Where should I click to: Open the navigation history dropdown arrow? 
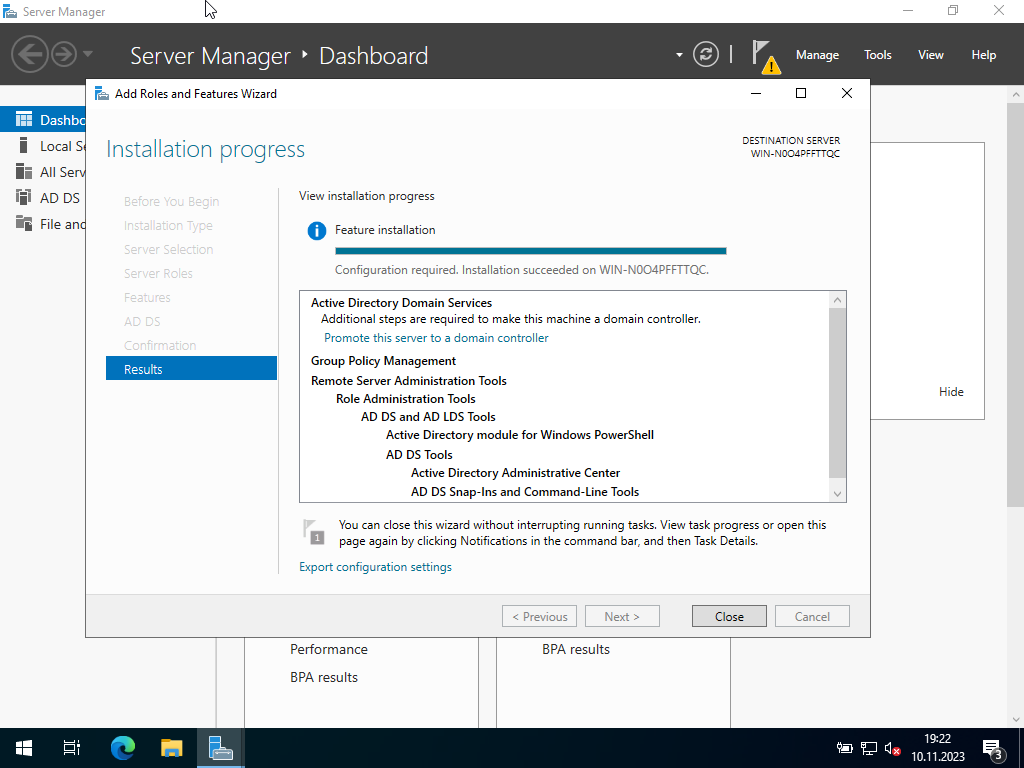point(88,54)
